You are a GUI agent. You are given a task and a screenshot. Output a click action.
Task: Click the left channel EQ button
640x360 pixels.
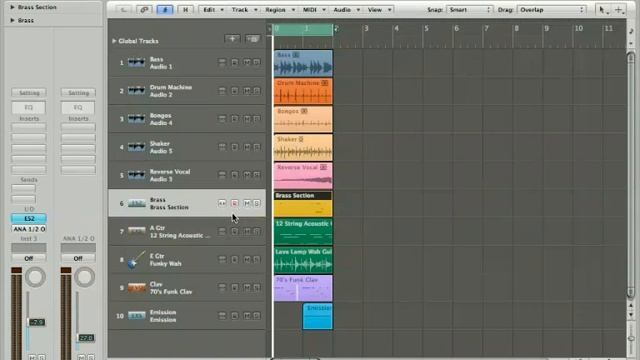(x=29, y=107)
